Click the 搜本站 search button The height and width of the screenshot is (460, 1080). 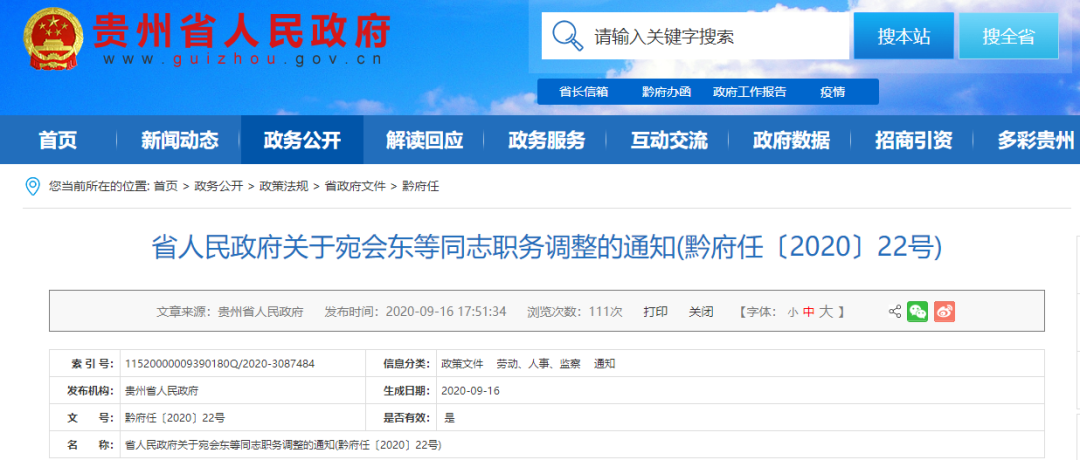(904, 36)
